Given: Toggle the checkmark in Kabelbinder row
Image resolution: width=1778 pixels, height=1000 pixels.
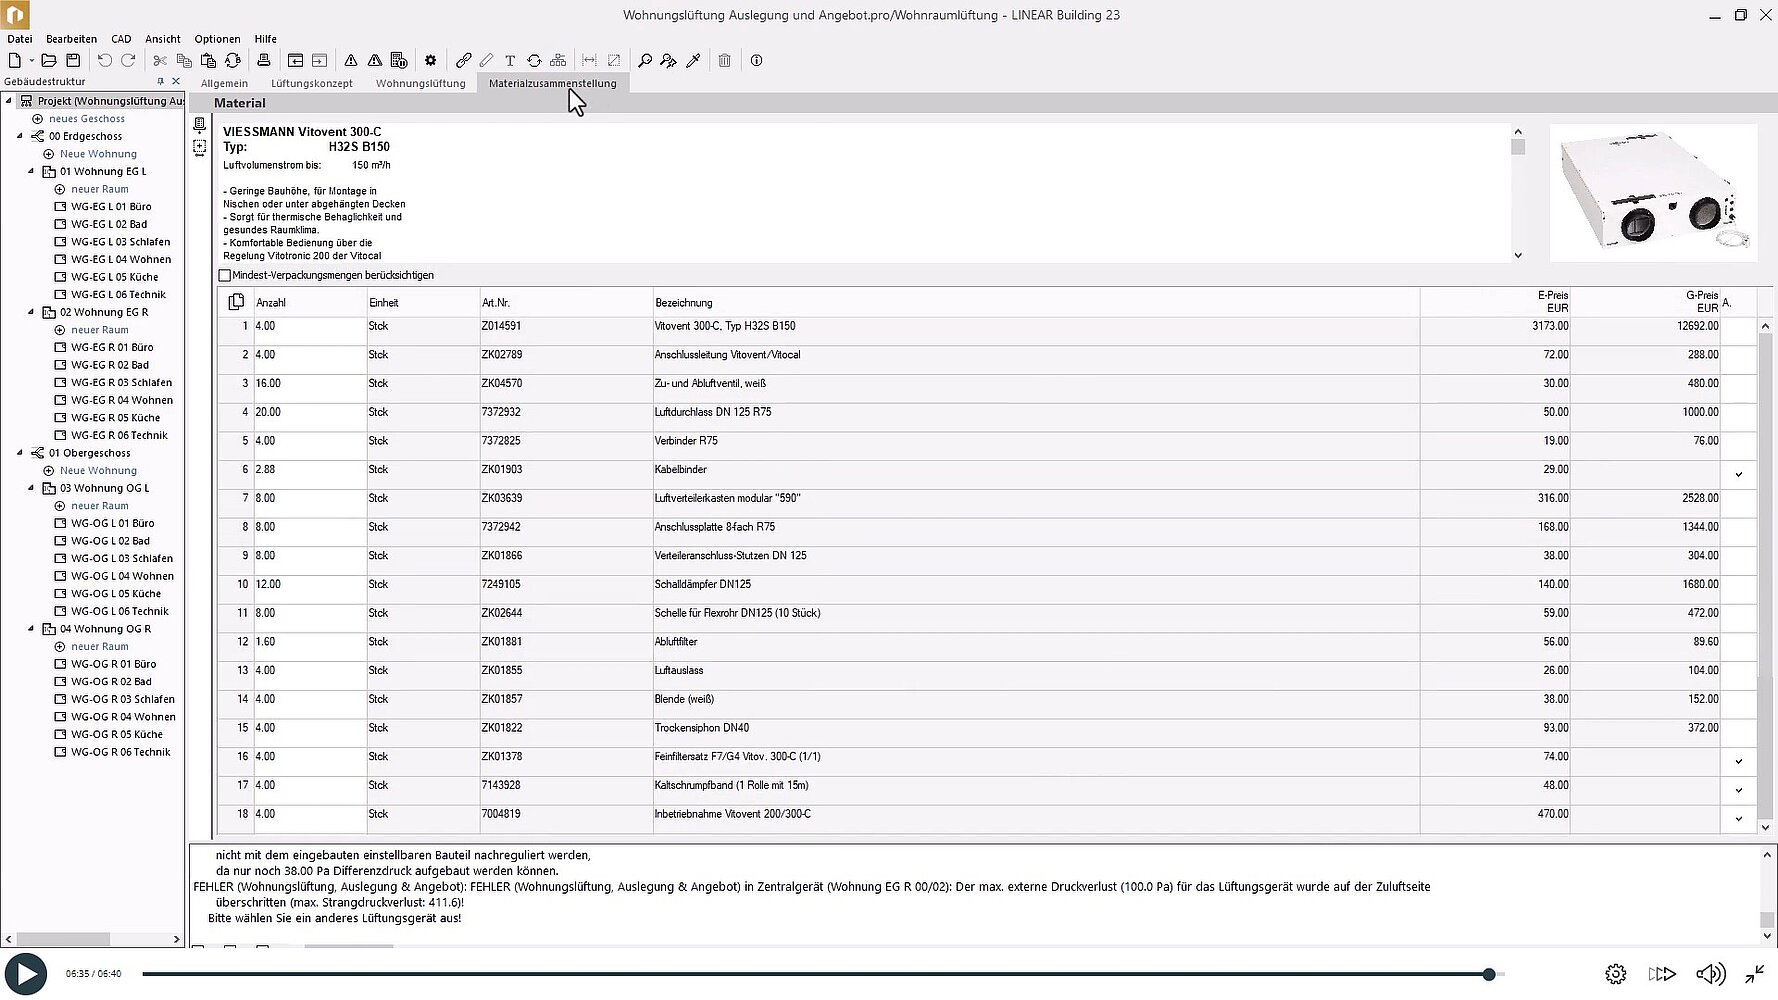Looking at the screenshot, I should [1738, 475].
